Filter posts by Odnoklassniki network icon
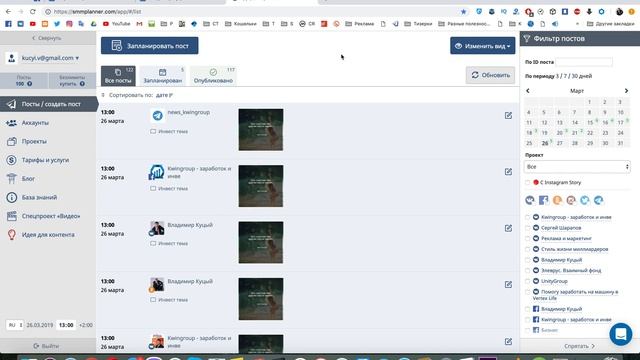The image size is (640, 360). tap(557, 200)
